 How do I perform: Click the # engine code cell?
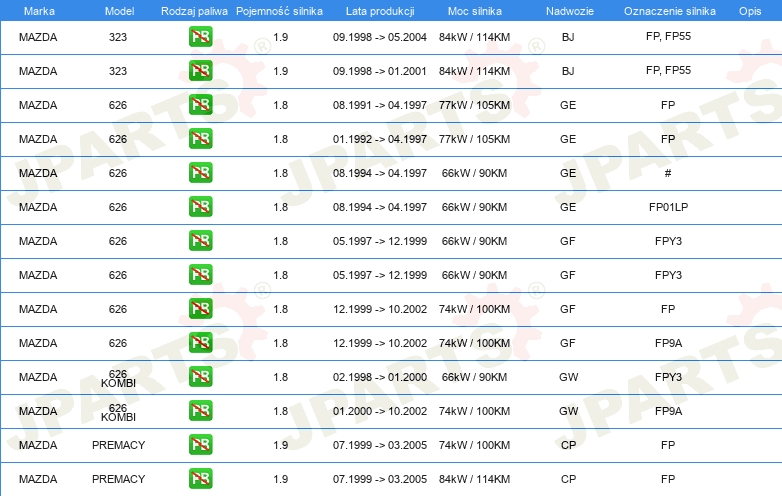point(668,173)
